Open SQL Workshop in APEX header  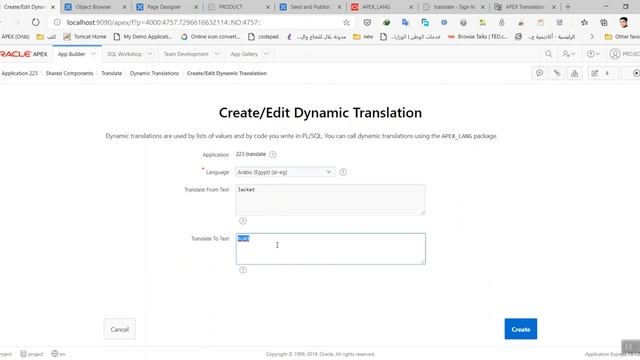pyautogui.click(x=124, y=54)
